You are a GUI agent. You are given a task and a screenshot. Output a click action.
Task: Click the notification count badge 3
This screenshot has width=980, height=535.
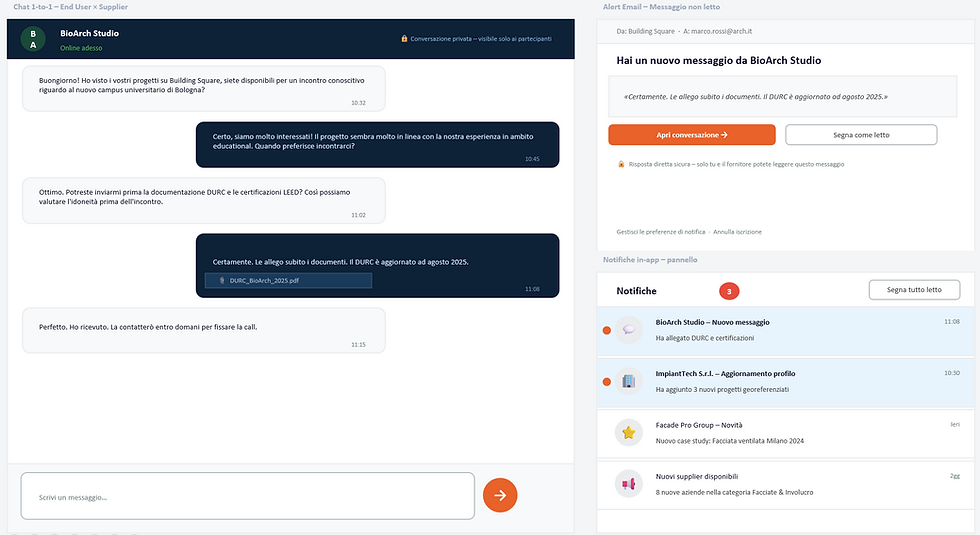point(729,291)
